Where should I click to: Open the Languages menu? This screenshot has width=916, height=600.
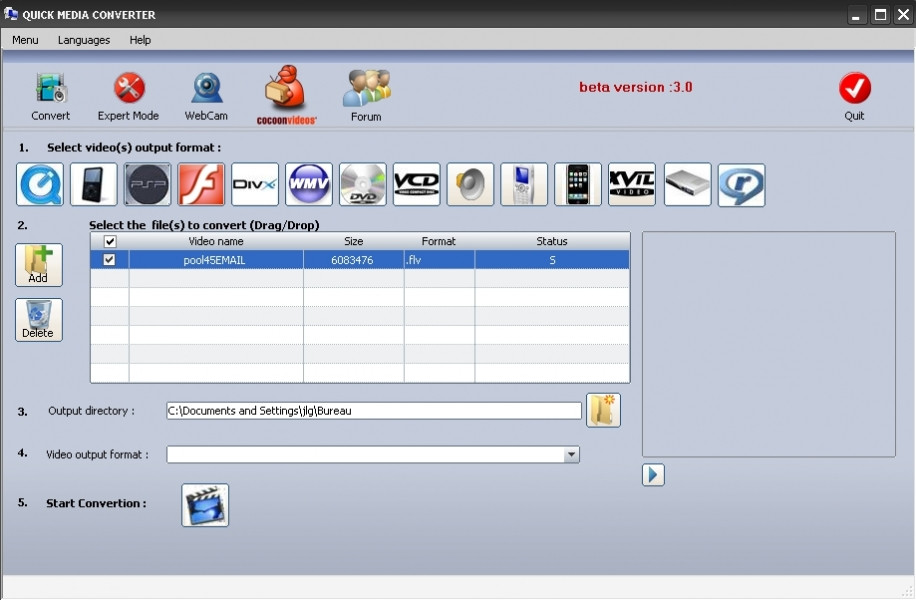coord(84,40)
